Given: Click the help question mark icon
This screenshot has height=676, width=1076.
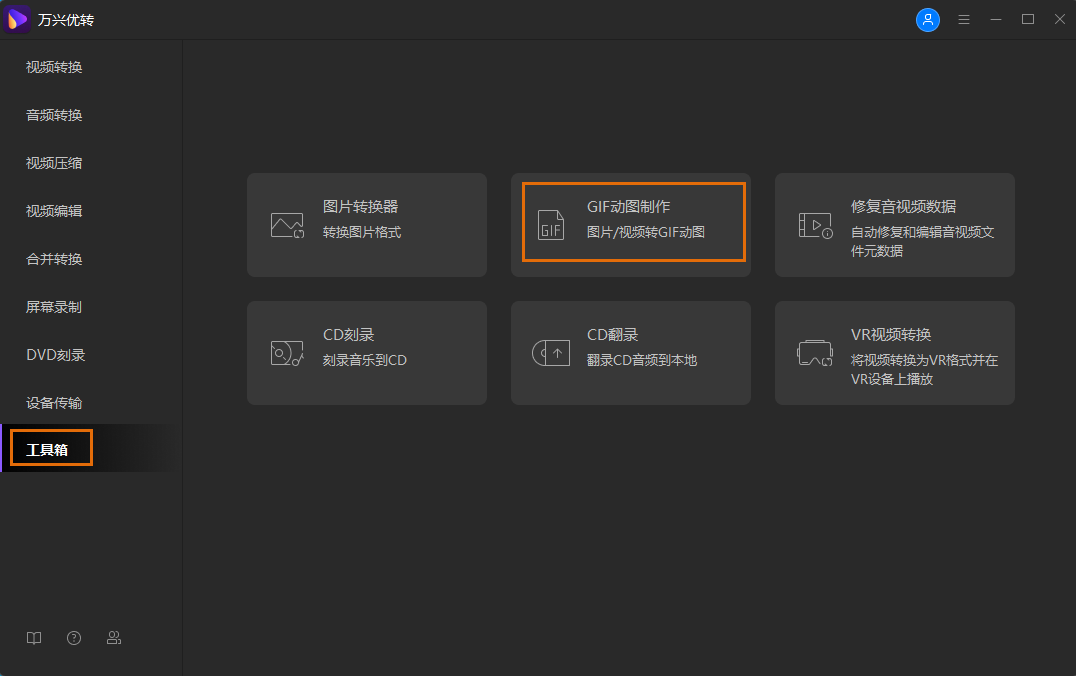Looking at the screenshot, I should pyautogui.click(x=73, y=637).
